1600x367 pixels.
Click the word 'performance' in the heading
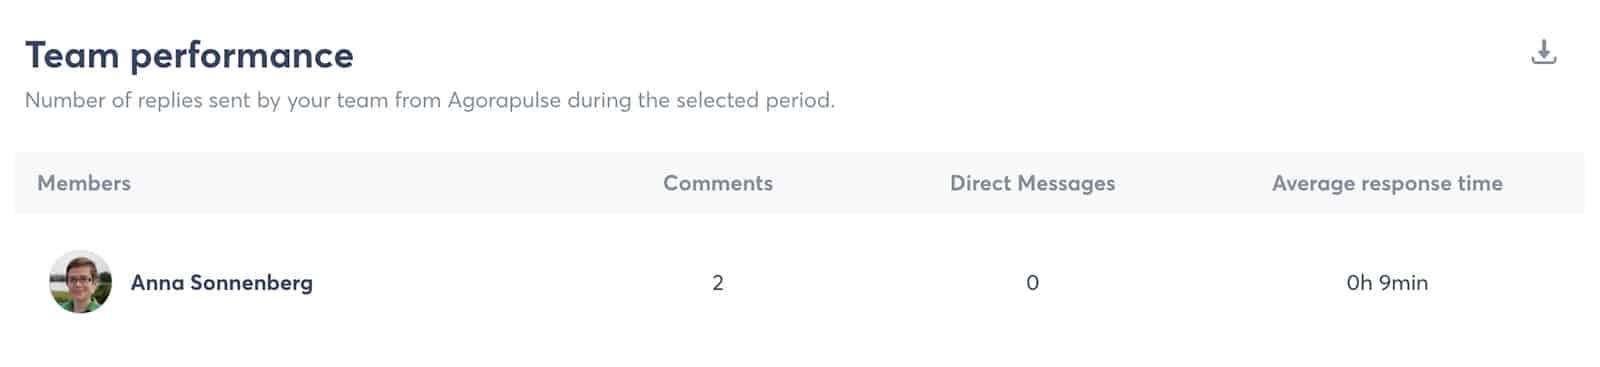coord(242,57)
